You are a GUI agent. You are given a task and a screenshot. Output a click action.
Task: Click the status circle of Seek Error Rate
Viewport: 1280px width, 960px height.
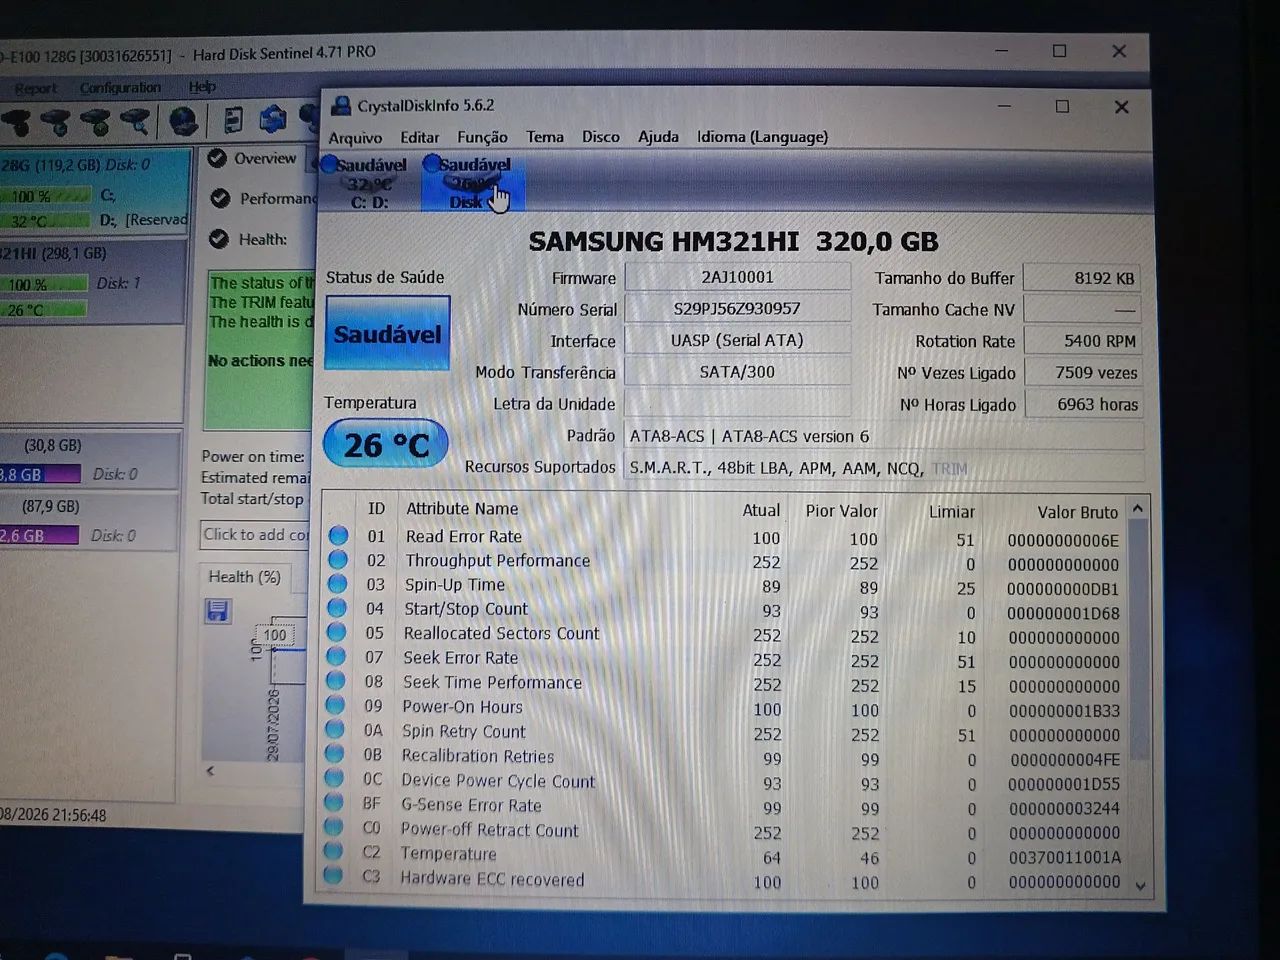point(336,657)
